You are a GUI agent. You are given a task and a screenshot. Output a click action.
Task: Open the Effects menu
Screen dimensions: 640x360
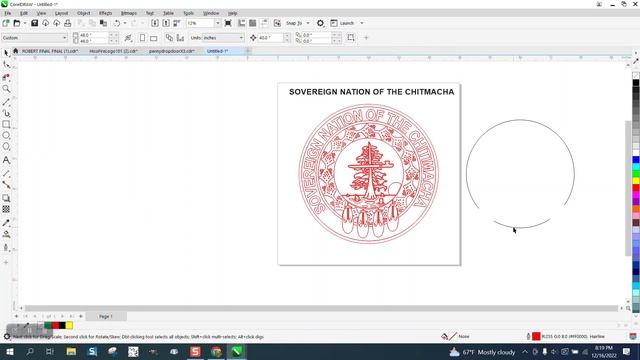tap(105, 13)
